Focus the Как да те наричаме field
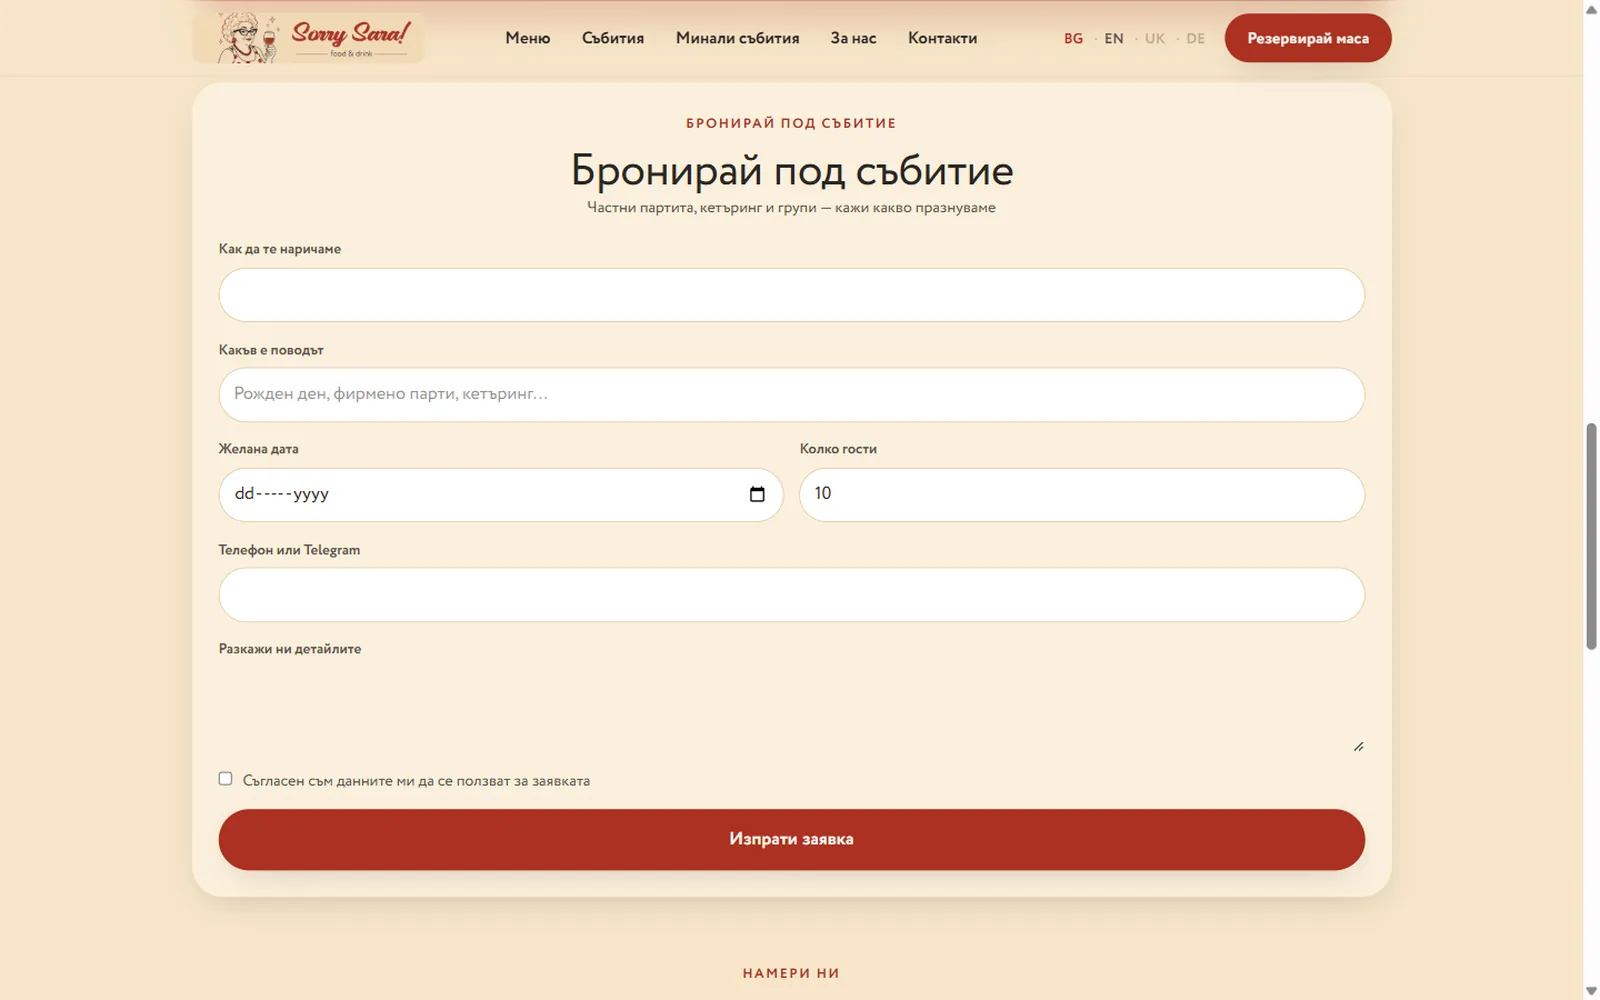This screenshot has height=1000, width=1600. tap(791, 295)
